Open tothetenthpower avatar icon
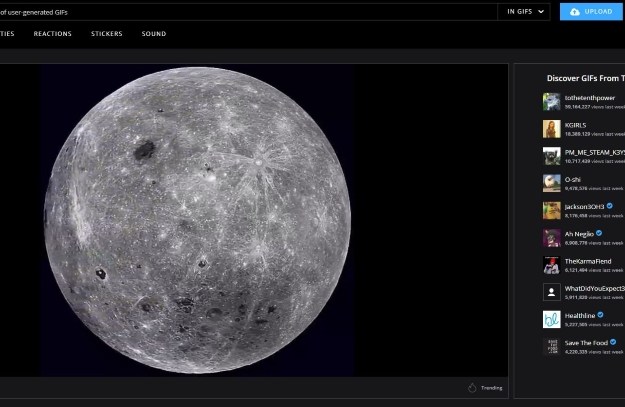Screen dimensions: 625x407 pyautogui.click(x=551, y=101)
